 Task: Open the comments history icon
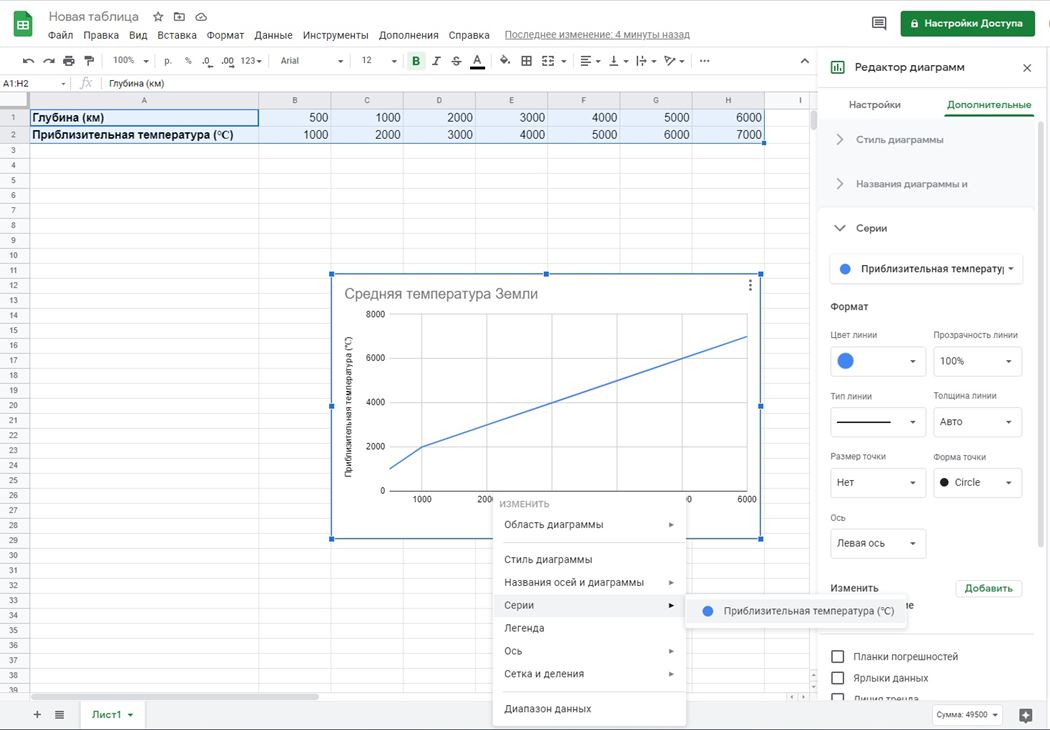click(879, 23)
